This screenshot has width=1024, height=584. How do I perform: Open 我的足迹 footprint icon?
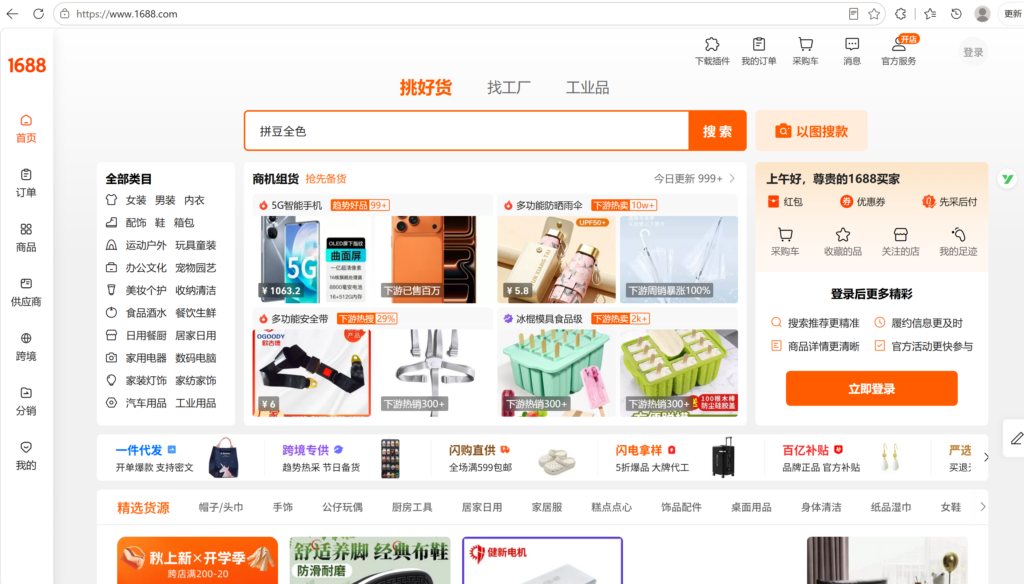[958, 242]
